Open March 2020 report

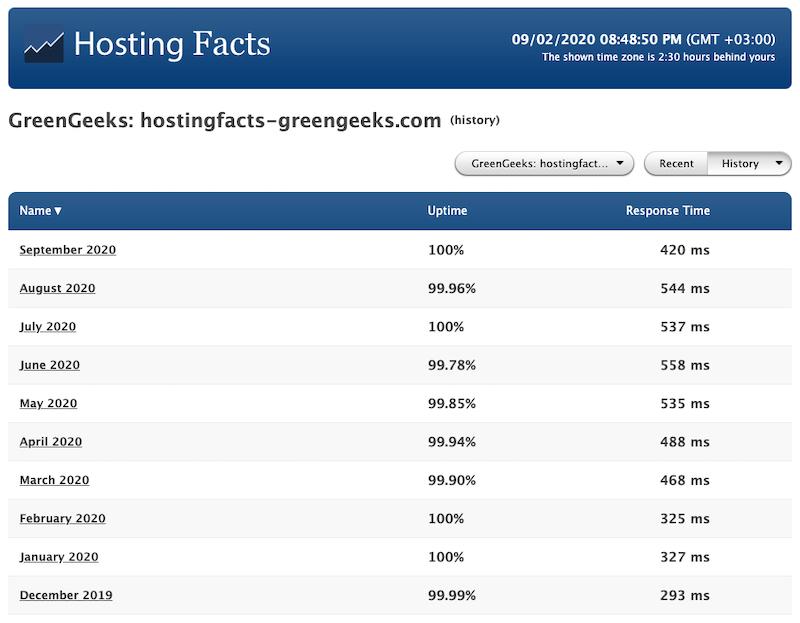[54, 480]
